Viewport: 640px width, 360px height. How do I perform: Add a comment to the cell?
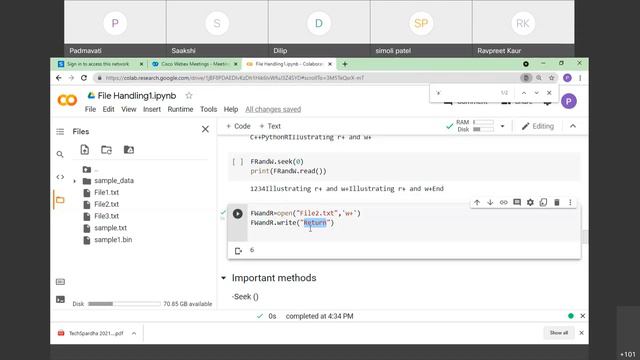(x=517, y=202)
